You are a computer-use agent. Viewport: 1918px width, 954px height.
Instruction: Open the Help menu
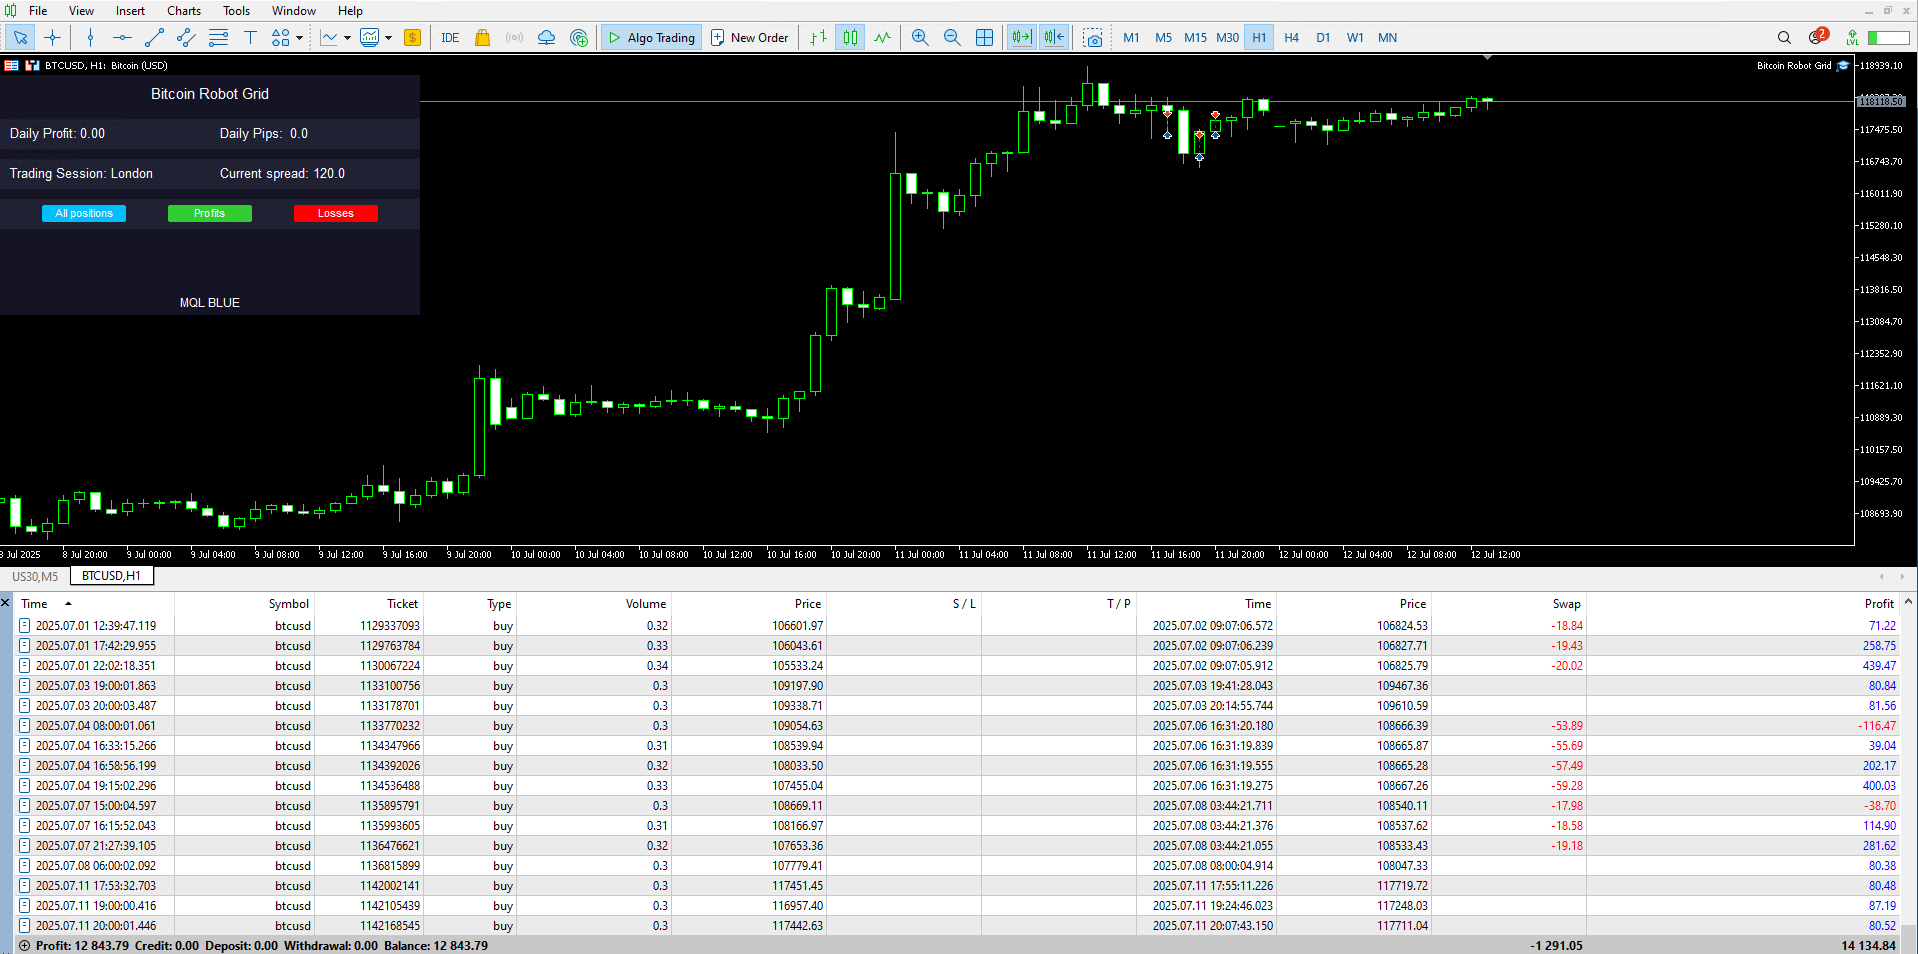(x=350, y=11)
